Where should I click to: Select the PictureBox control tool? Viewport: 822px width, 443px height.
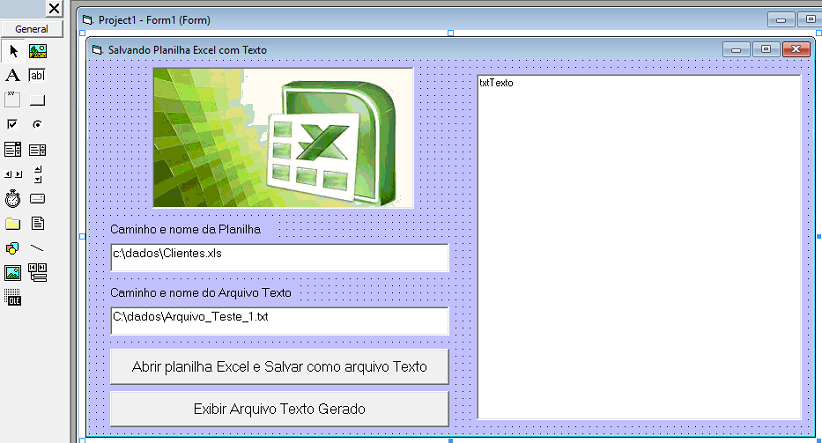[38, 51]
